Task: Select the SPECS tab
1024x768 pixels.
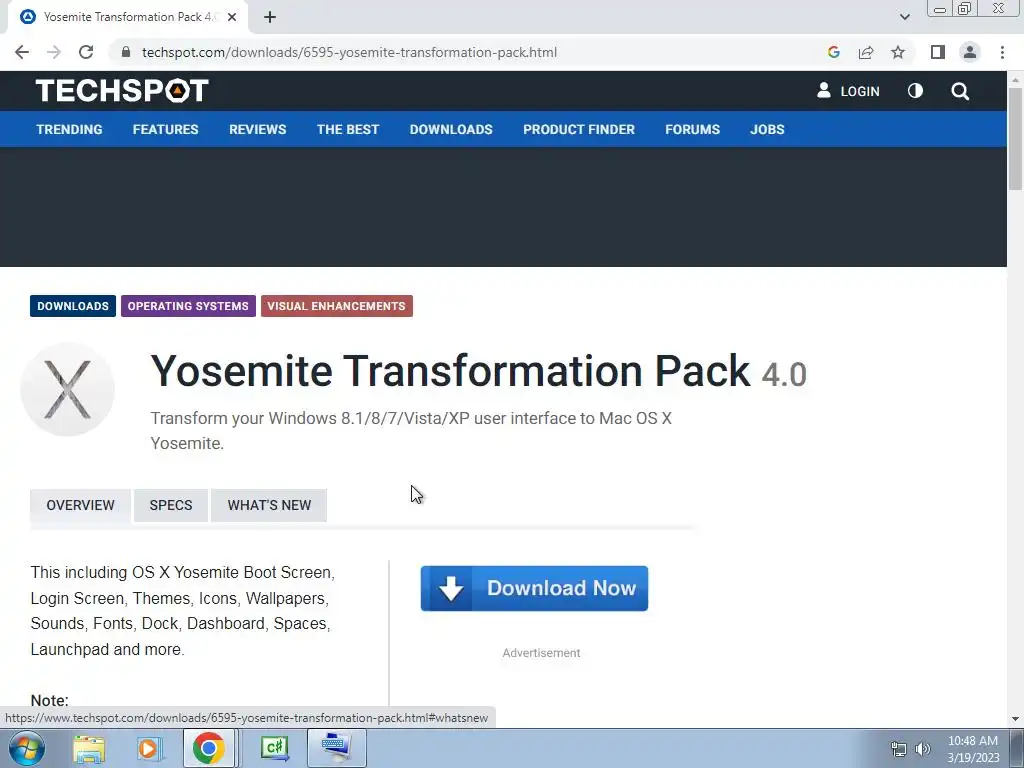Action: click(x=171, y=505)
